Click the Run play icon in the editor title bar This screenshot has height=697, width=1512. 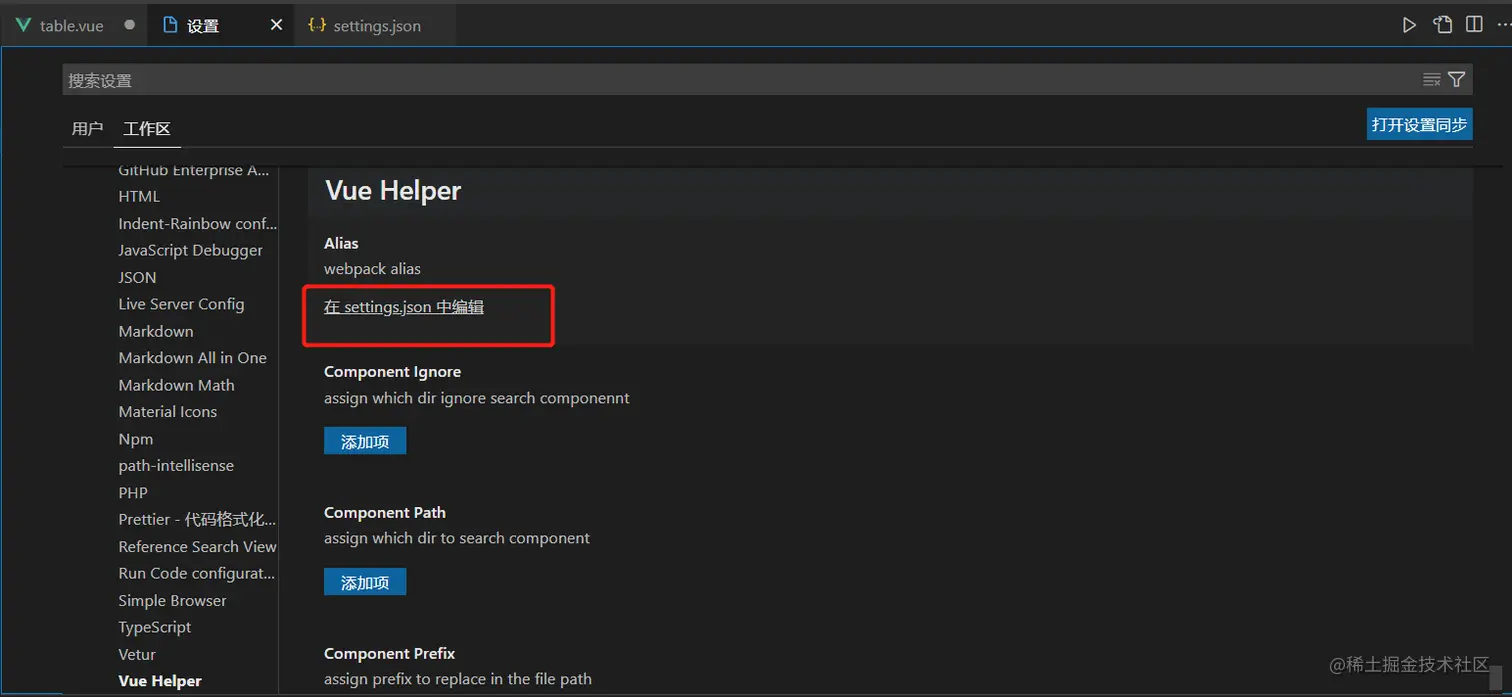pyautogui.click(x=1409, y=25)
